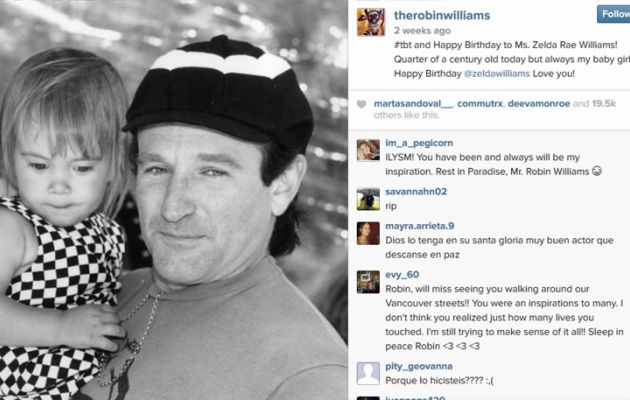Open pity_geovanna default profile avatar
Image resolution: width=630 pixels, height=400 pixels.
click(368, 373)
